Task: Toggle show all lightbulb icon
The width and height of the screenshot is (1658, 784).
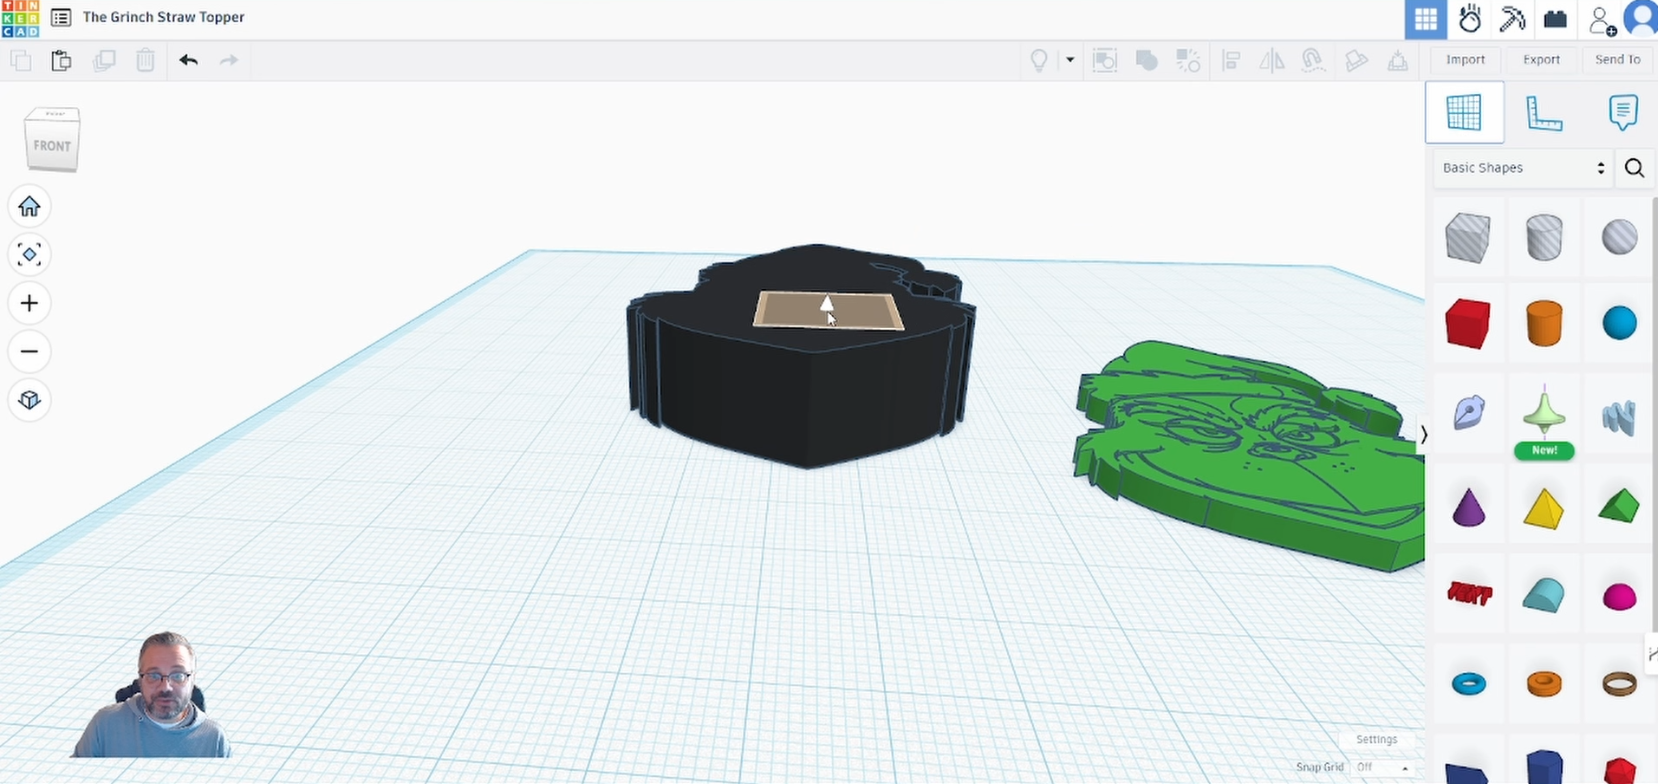Action: (x=1039, y=60)
